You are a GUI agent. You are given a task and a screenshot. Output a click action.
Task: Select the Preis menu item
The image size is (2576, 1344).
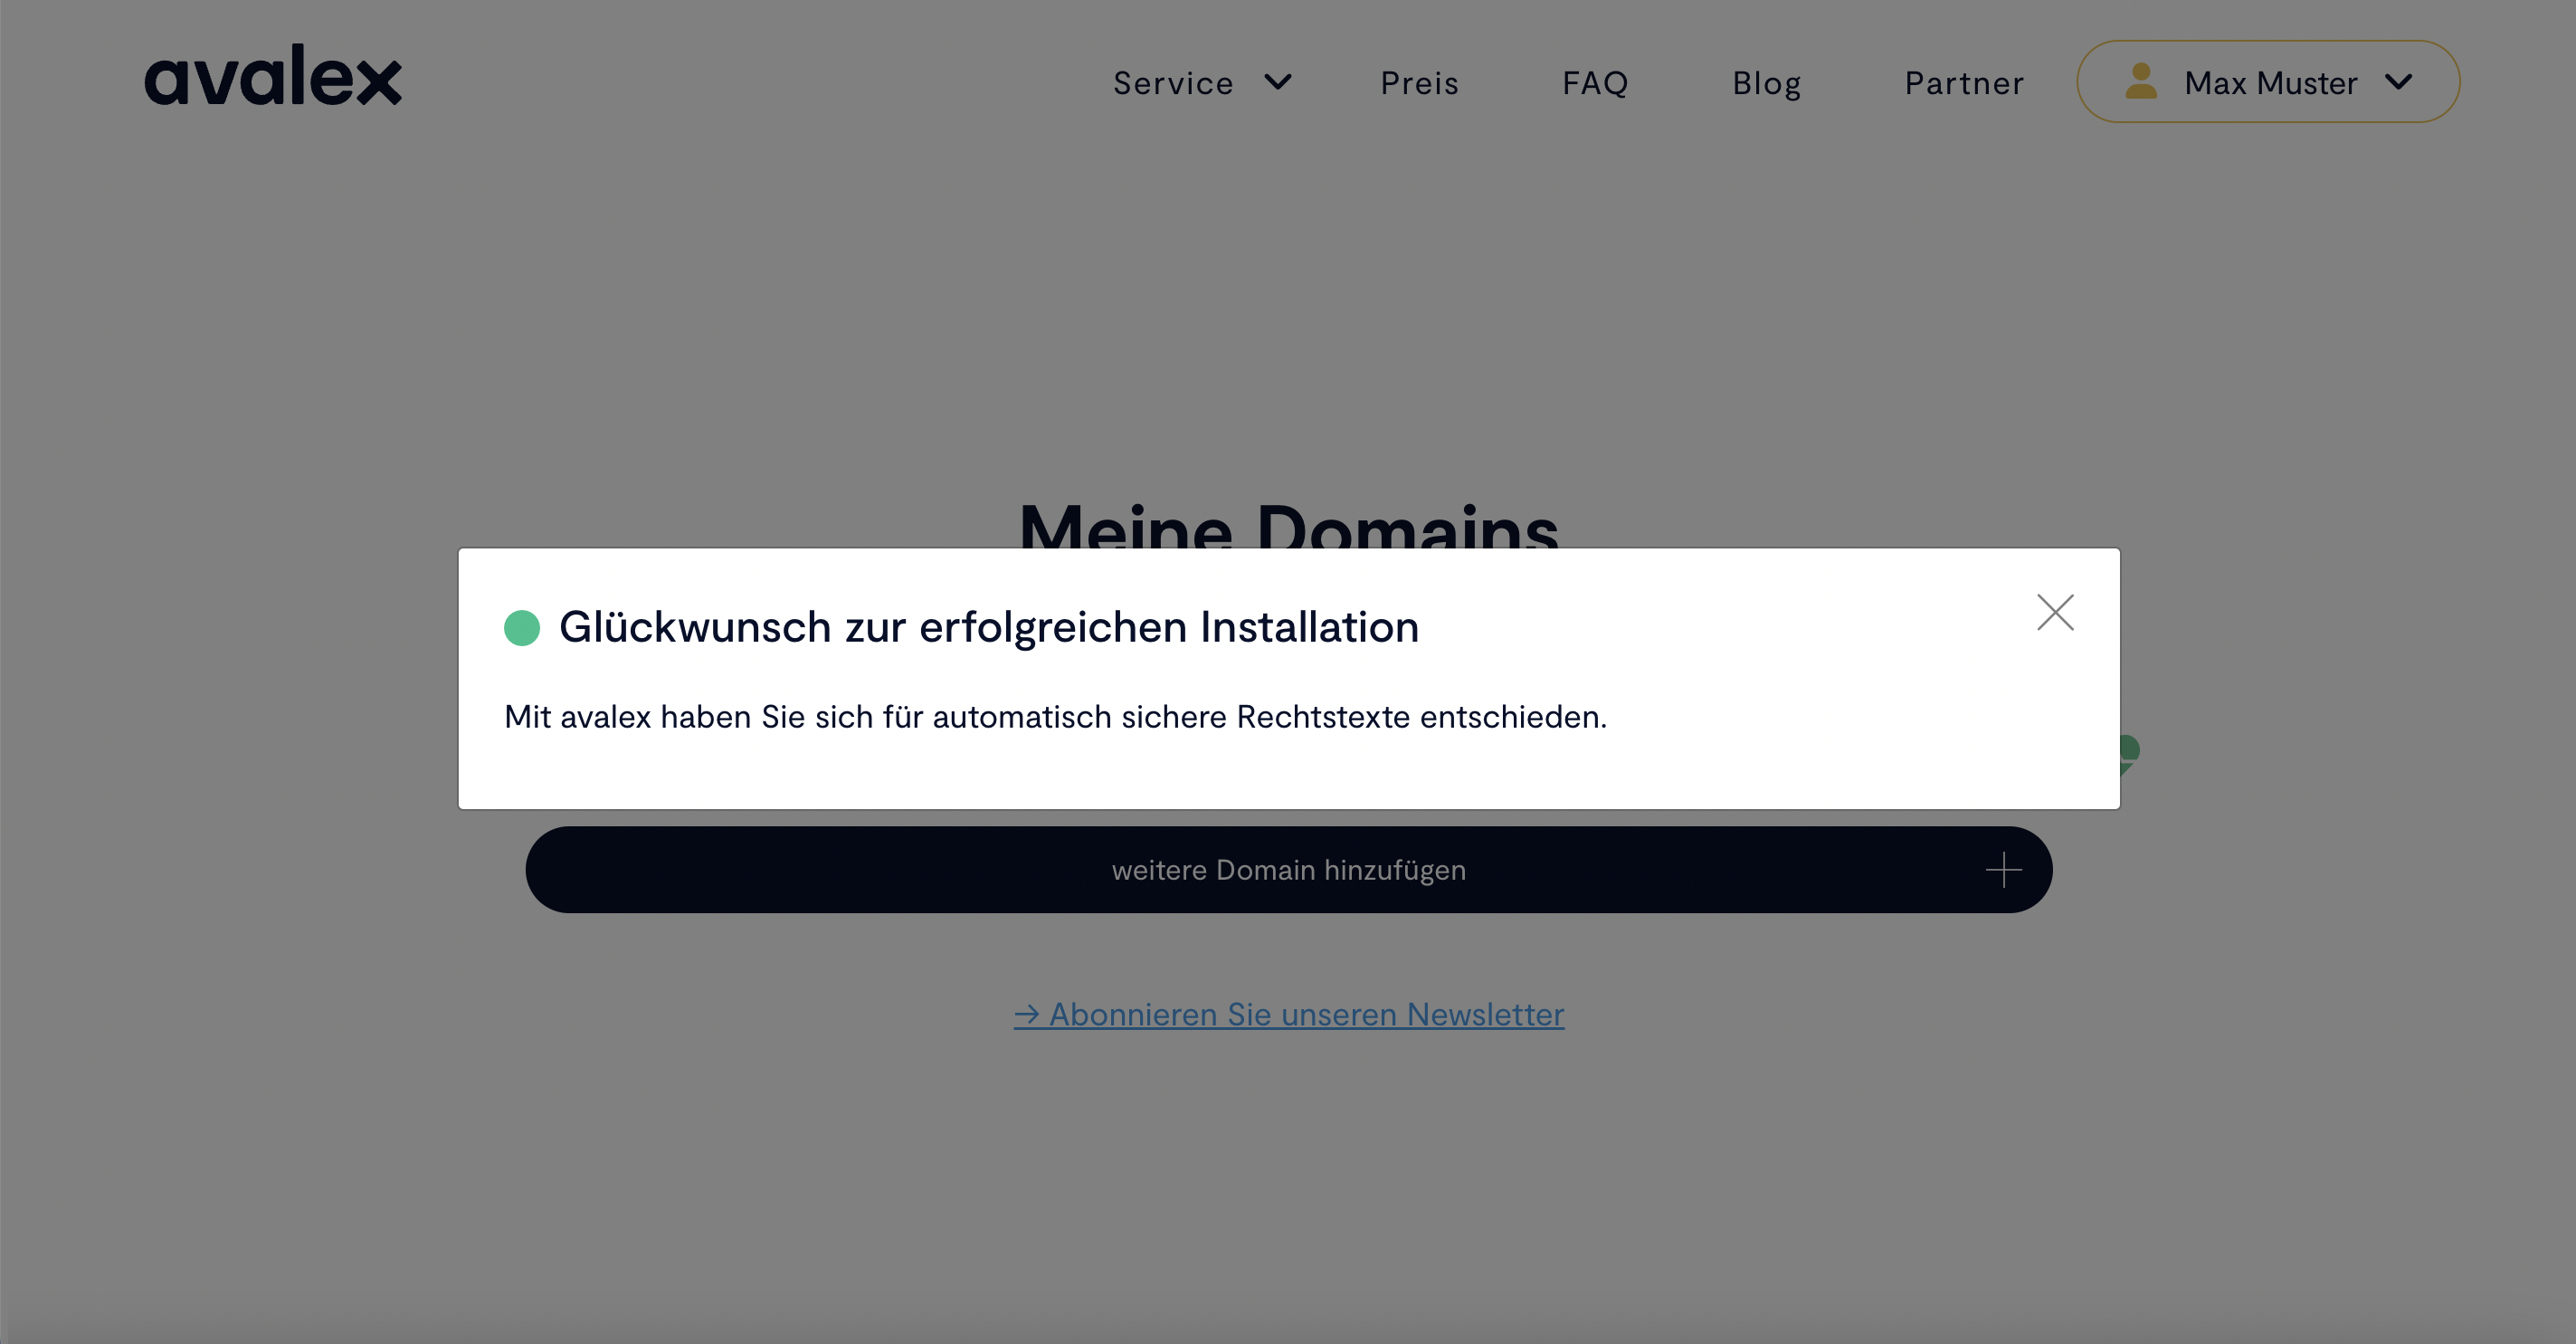tap(1419, 83)
